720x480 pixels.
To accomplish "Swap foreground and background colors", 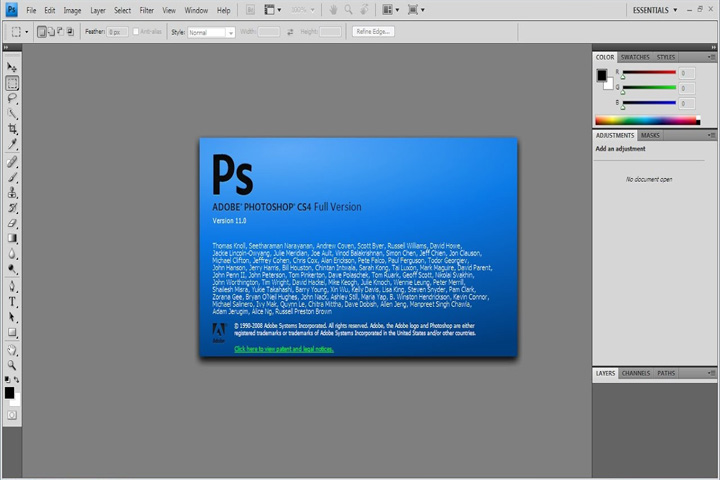I will pos(17,379).
